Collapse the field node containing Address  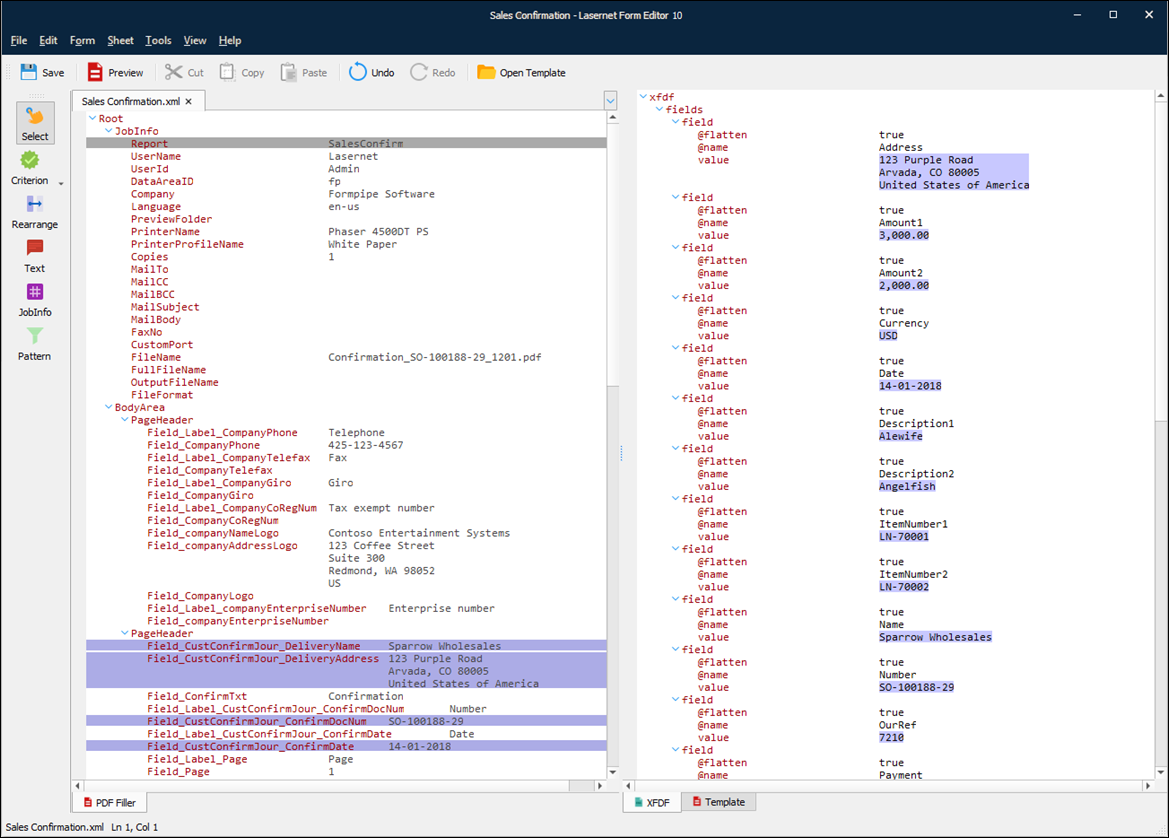tap(675, 122)
